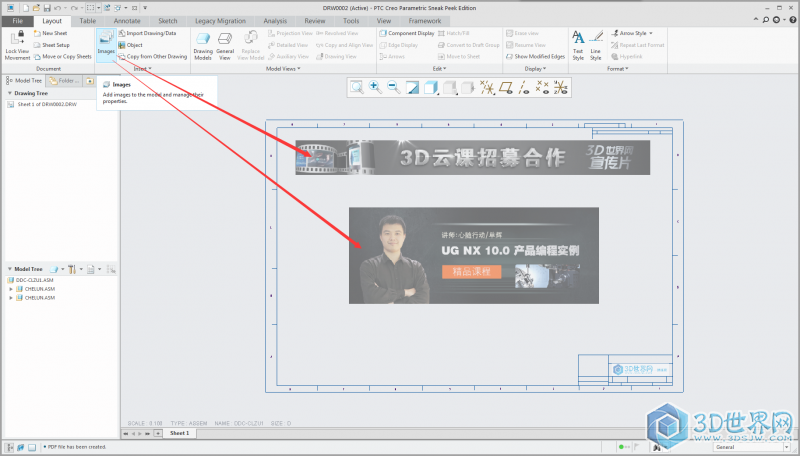Open the Arrow Style dropdown

(x=632, y=33)
